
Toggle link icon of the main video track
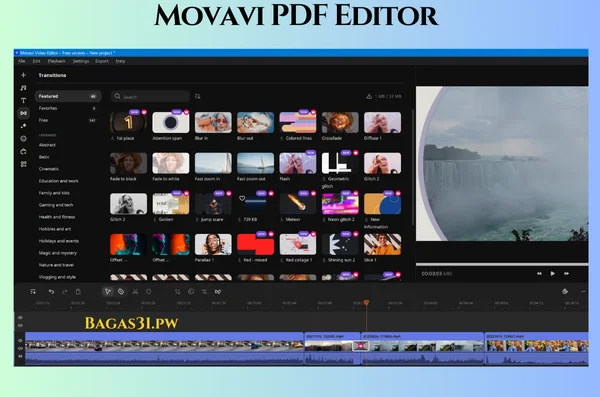coord(20,348)
